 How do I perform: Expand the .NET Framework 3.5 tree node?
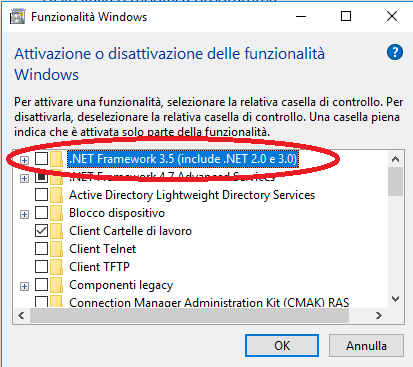pos(24,160)
